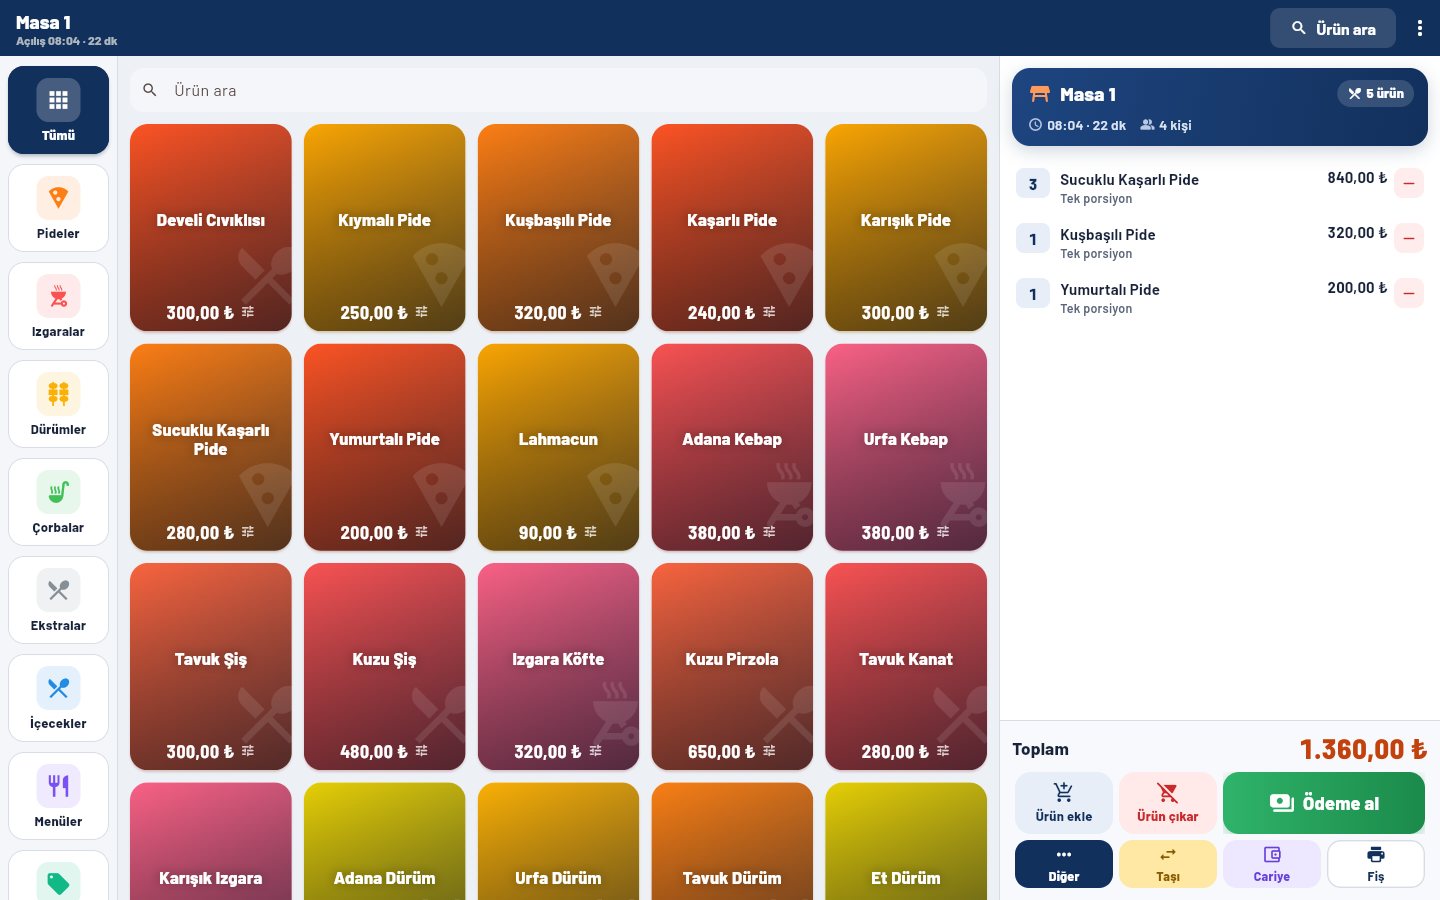The image size is (1440, 900).
Task: Focus the Ürün ara search field
Action: 558,90
